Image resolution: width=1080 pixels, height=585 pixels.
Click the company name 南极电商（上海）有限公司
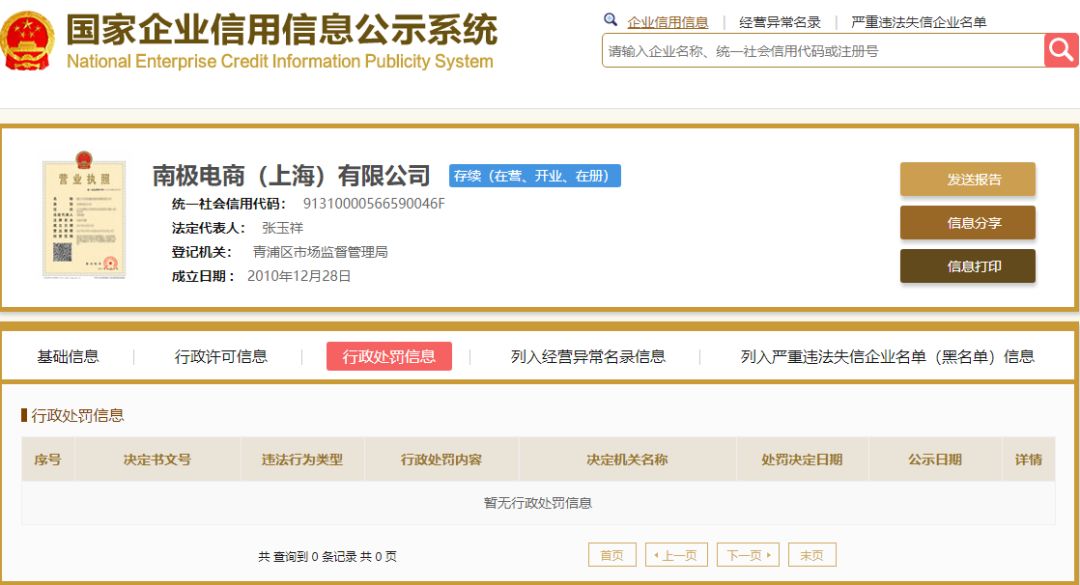pos(291,176)
